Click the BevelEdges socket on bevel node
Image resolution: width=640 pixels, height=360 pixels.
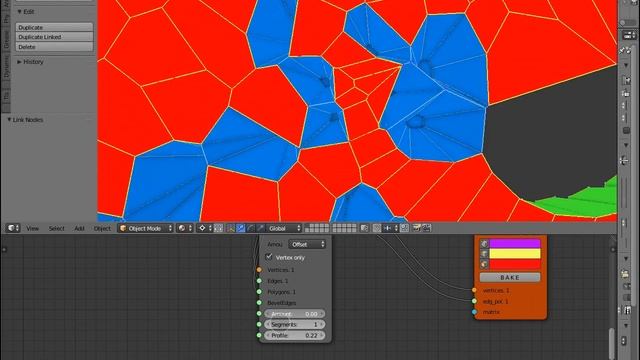259,303
